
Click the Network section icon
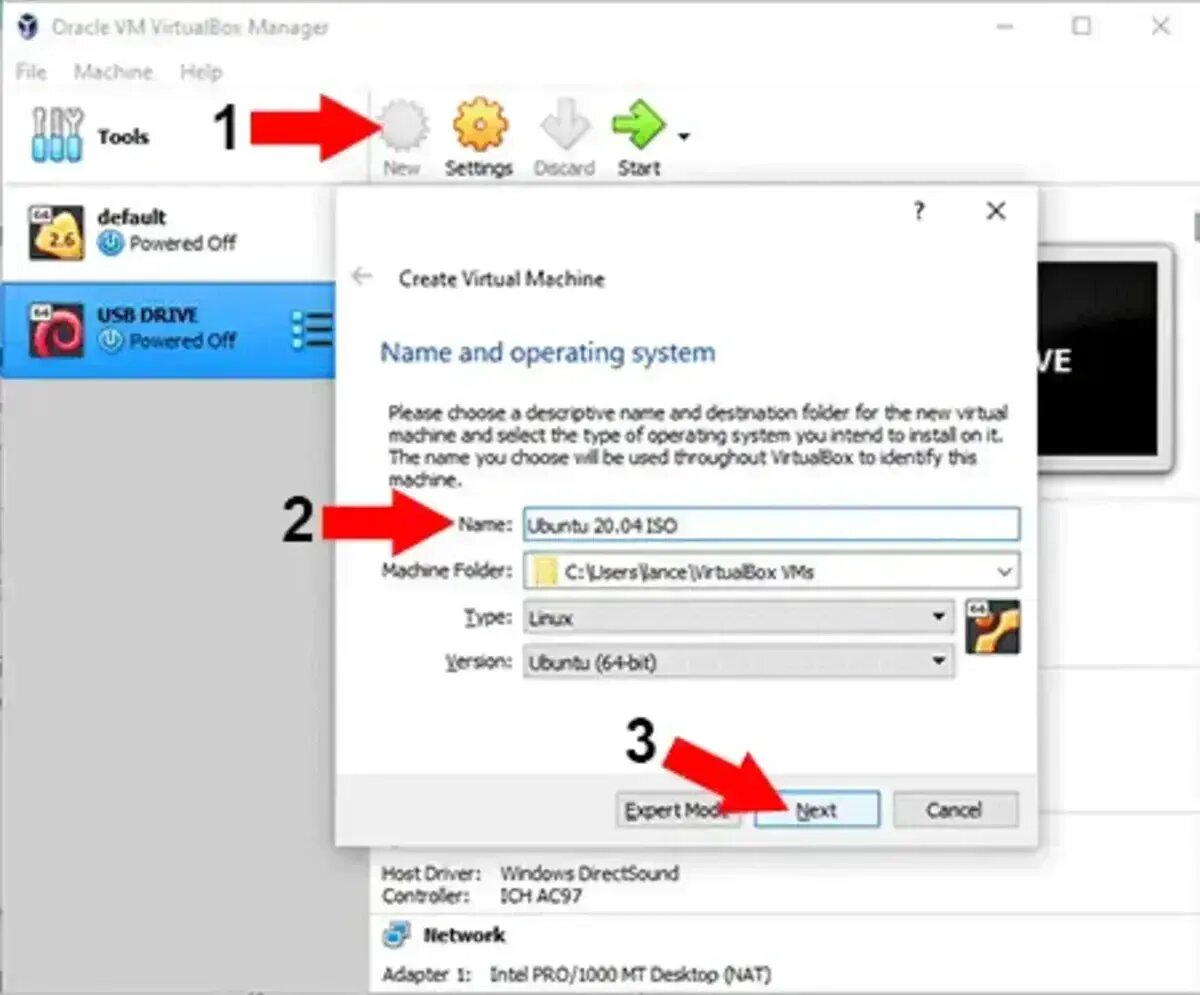396,935
